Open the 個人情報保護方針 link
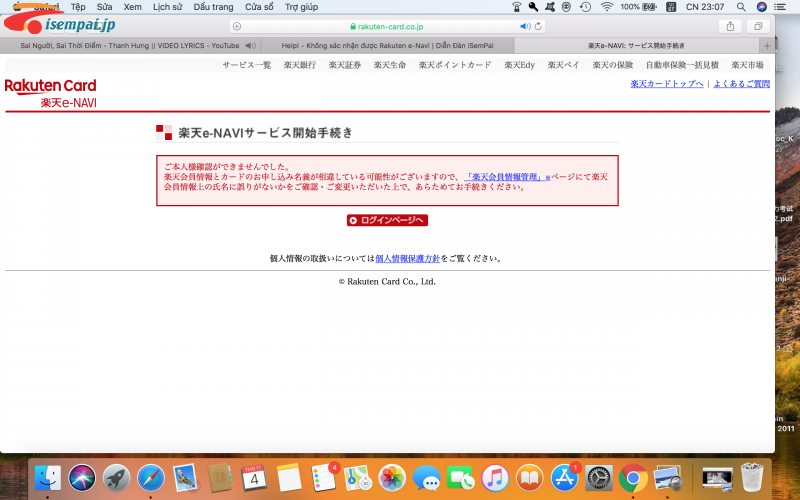This screenshot has height=500, width=800. tap(407, 258)
